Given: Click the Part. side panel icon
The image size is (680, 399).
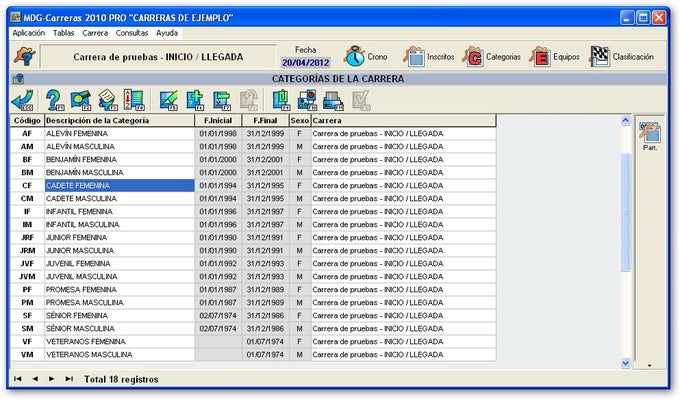Looking at the screenshot, I should coord(650,135).
